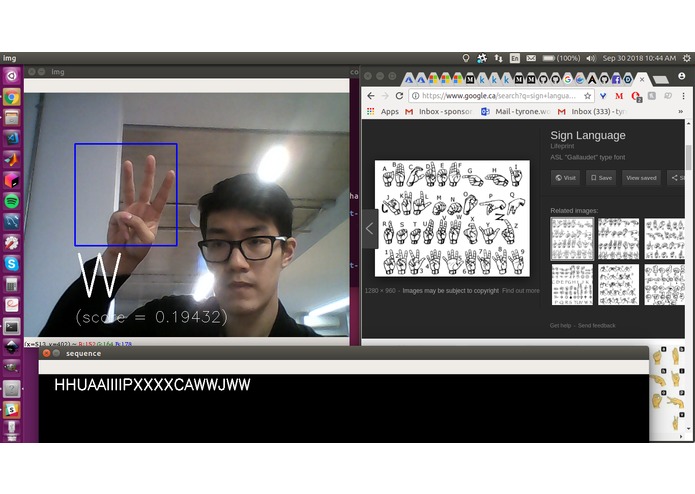Open the volume indicator in top panel
The width and height of the screenshot is (695, 494).
point(591,58)
